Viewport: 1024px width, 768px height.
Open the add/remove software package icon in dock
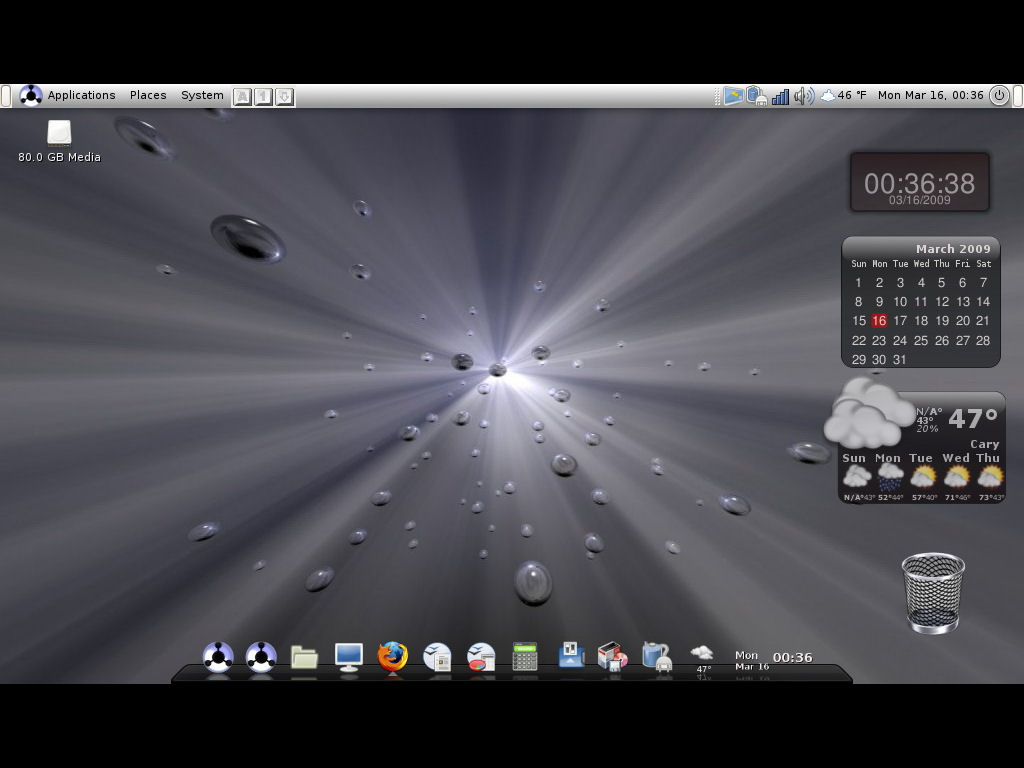[611, 656]
